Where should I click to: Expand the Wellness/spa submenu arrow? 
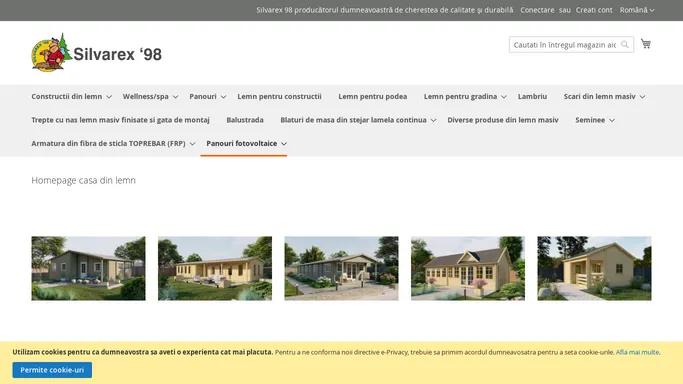[x=175, y=97]
